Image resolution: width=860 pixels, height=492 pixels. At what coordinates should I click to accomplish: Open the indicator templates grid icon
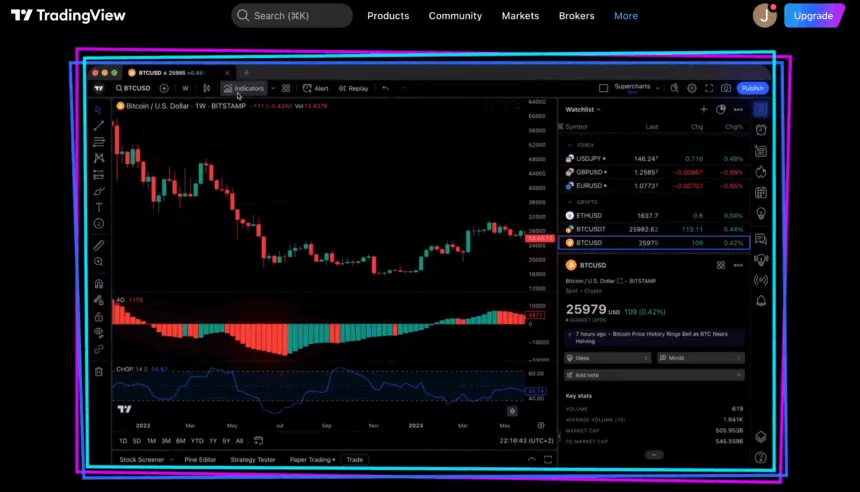(x=286, y=88)
